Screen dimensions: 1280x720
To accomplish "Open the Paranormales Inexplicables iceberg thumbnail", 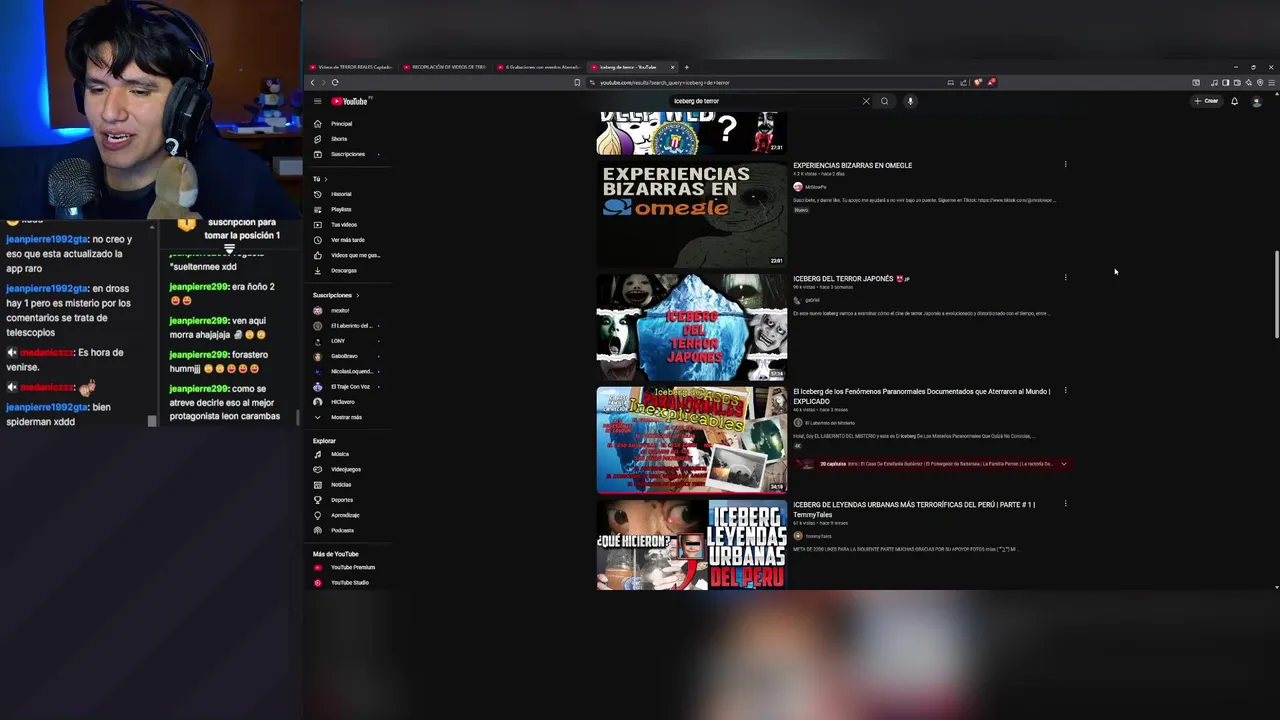I will pyautogui.click(x=692, y=440).
